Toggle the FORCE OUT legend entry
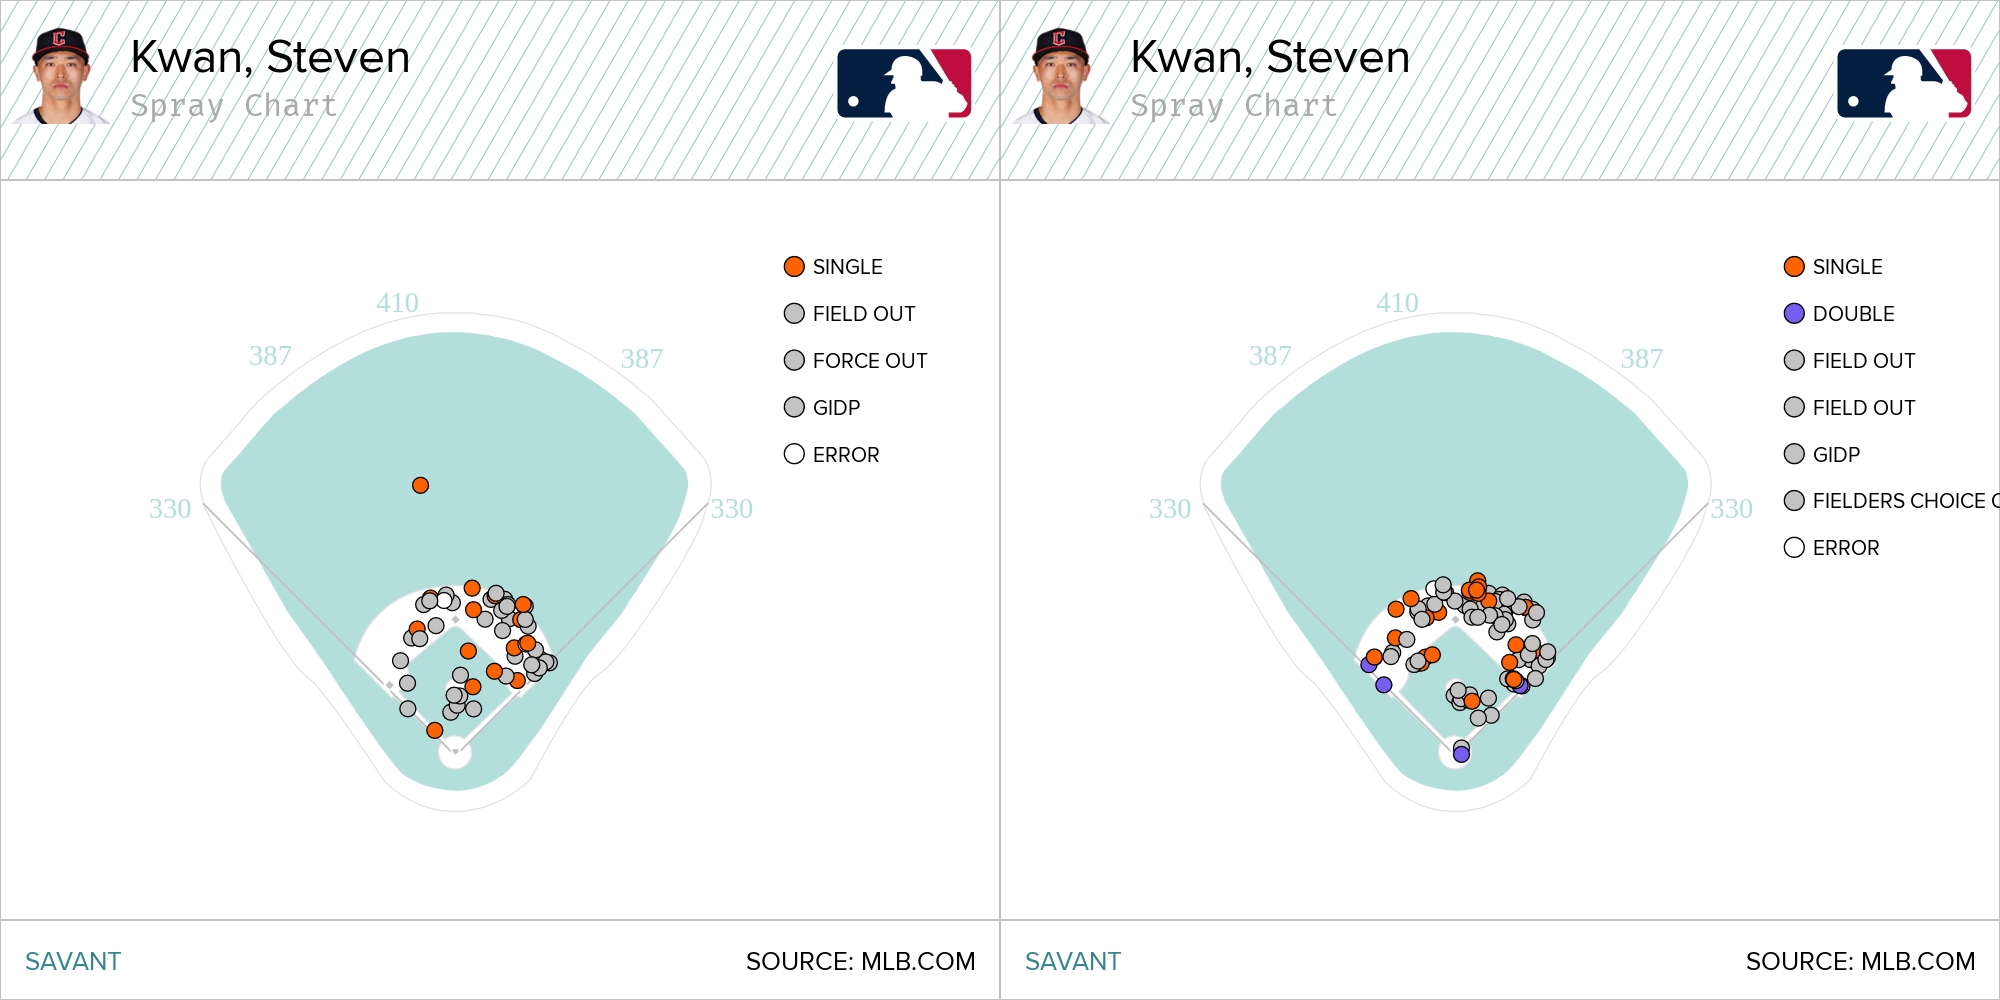 pos(856,361)
